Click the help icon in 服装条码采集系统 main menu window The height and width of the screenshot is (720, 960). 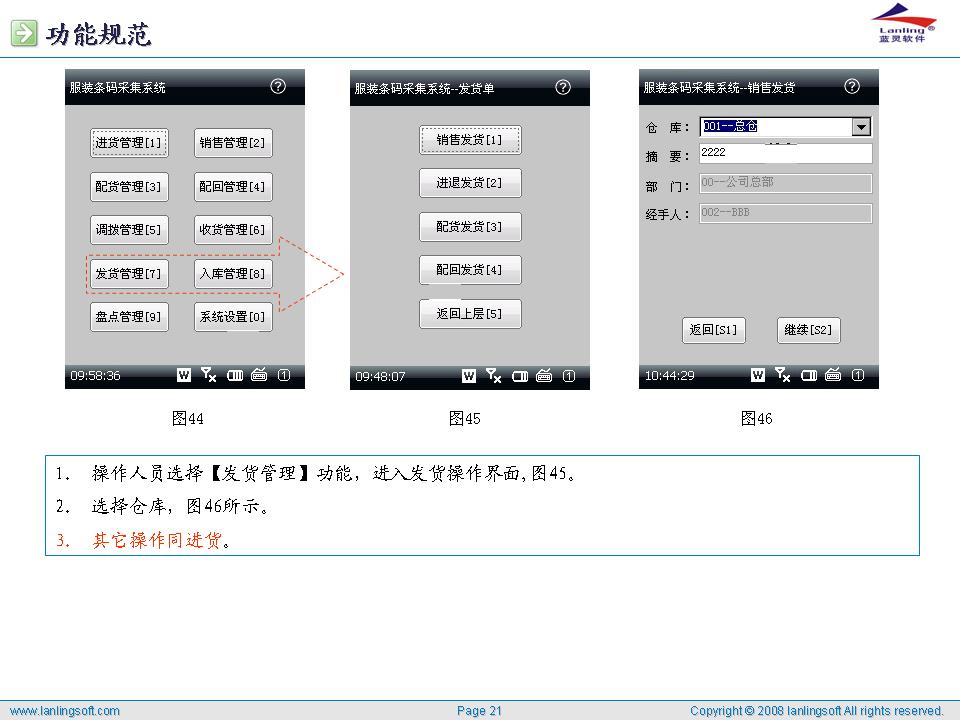pos(278,86)
